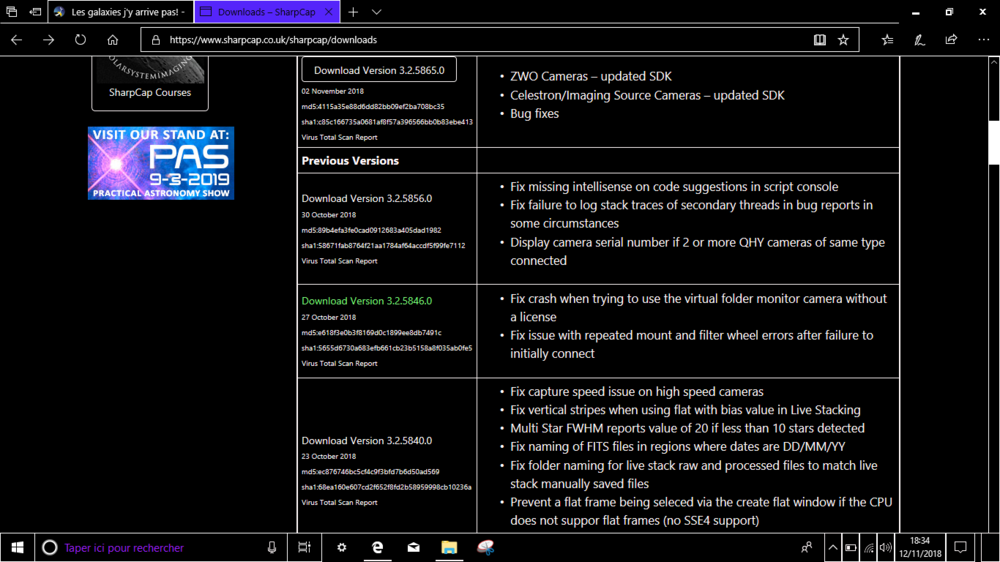The image size is (1000, 562).
Task: Open Virus Total Scan Report for 3.2.5856.0
Action: 339,261
